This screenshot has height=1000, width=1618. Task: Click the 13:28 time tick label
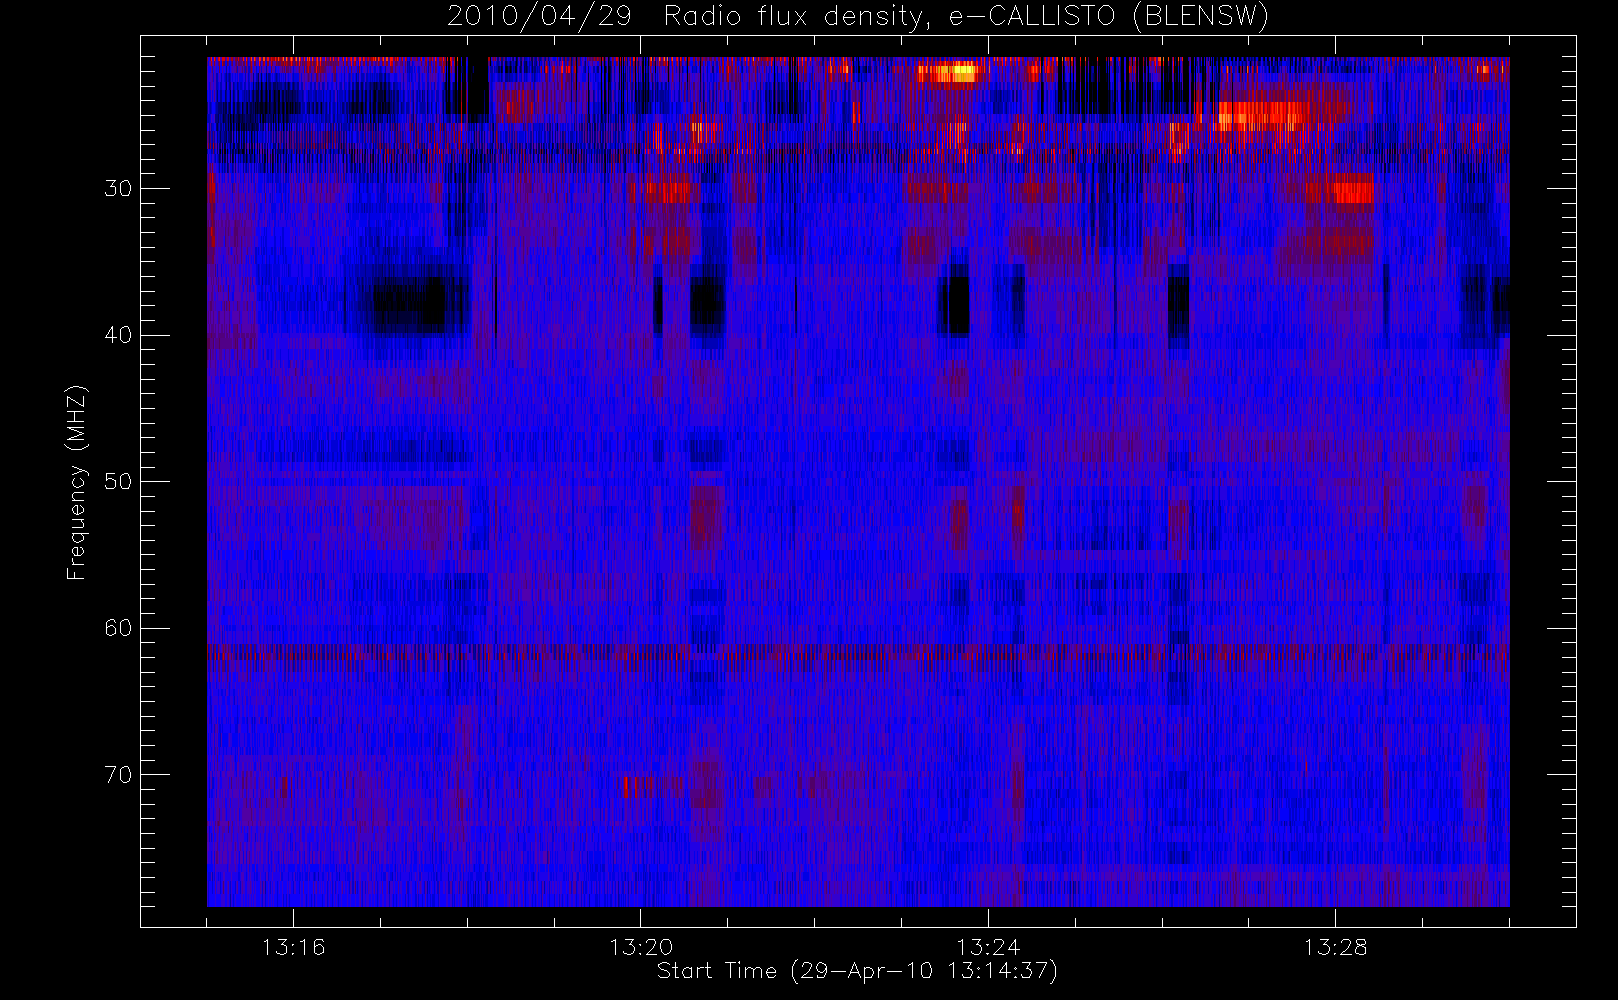pyautogui.click(x=1335, y=947)
